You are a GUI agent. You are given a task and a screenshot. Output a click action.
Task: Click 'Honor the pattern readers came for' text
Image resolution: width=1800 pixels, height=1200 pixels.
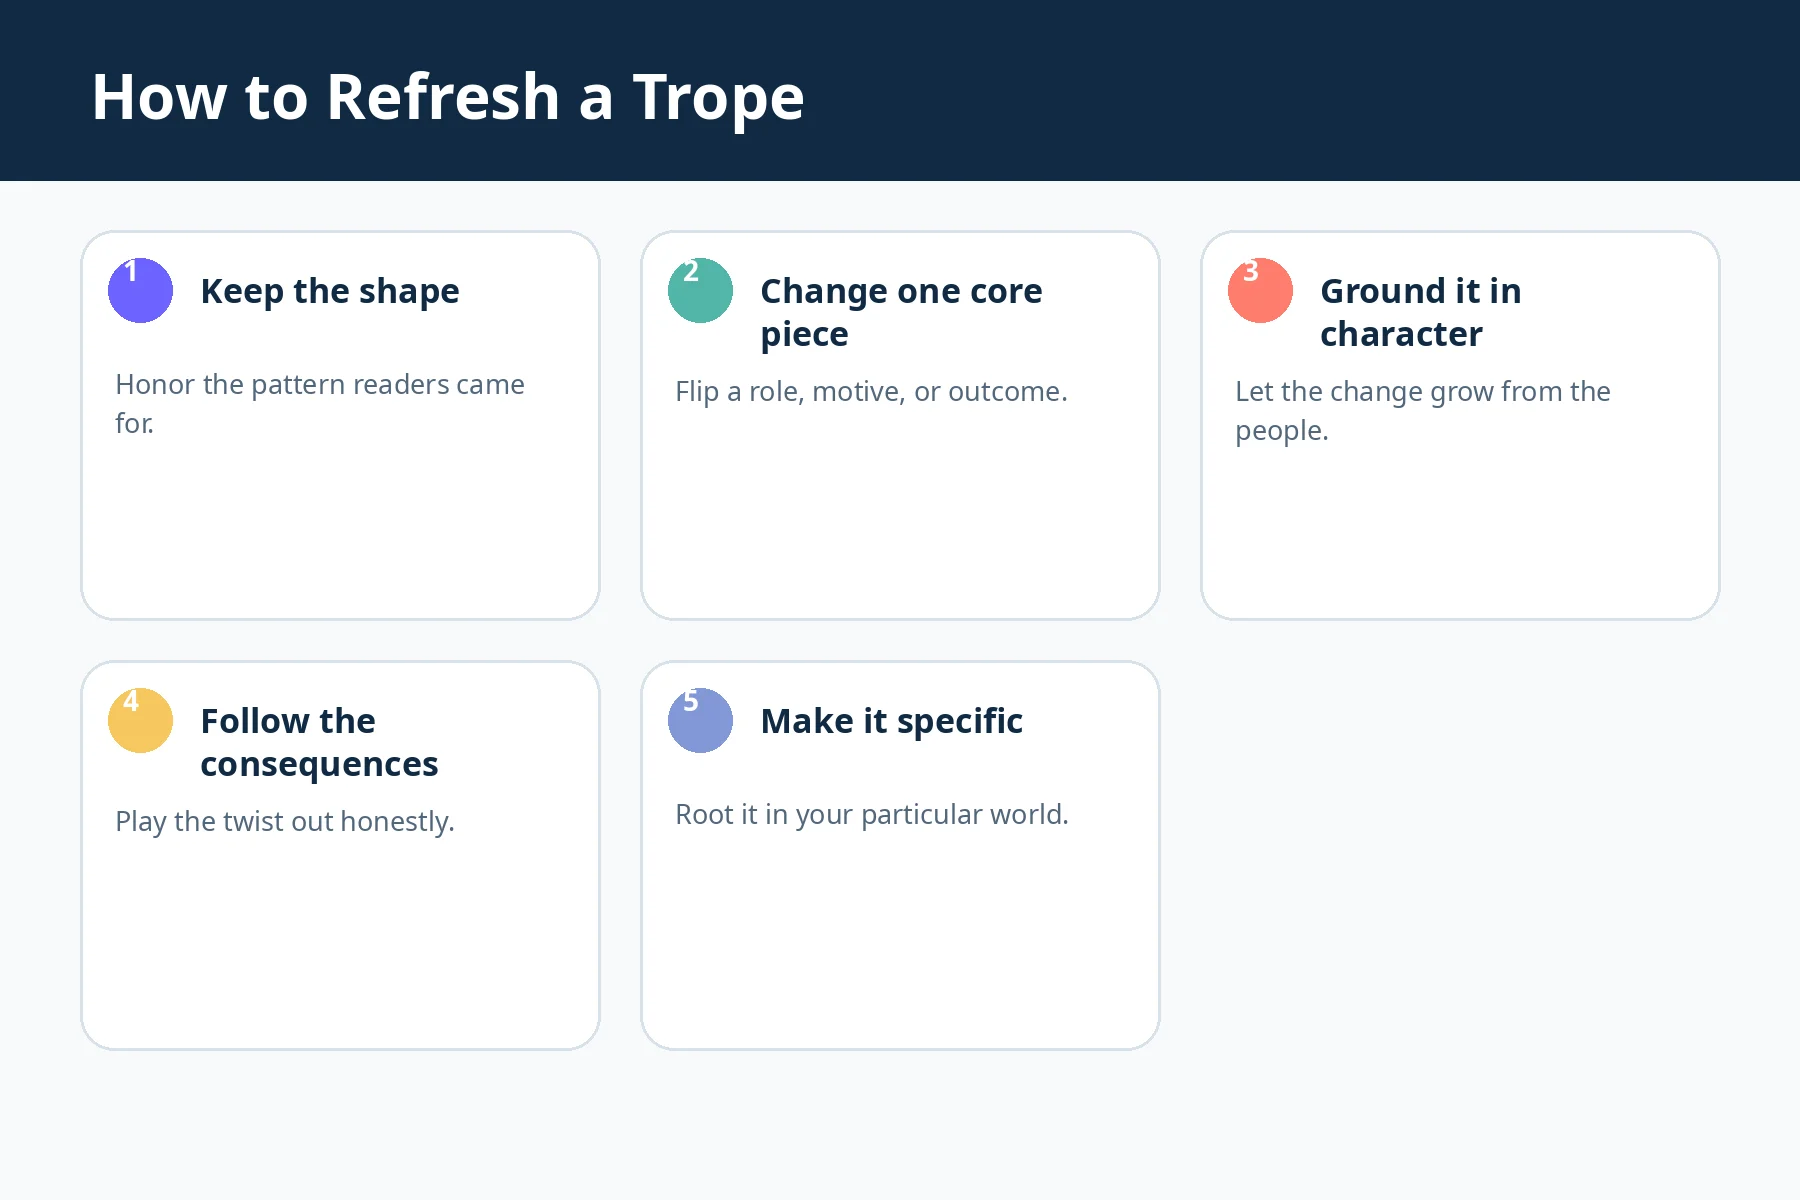click(x=320, y=404)
